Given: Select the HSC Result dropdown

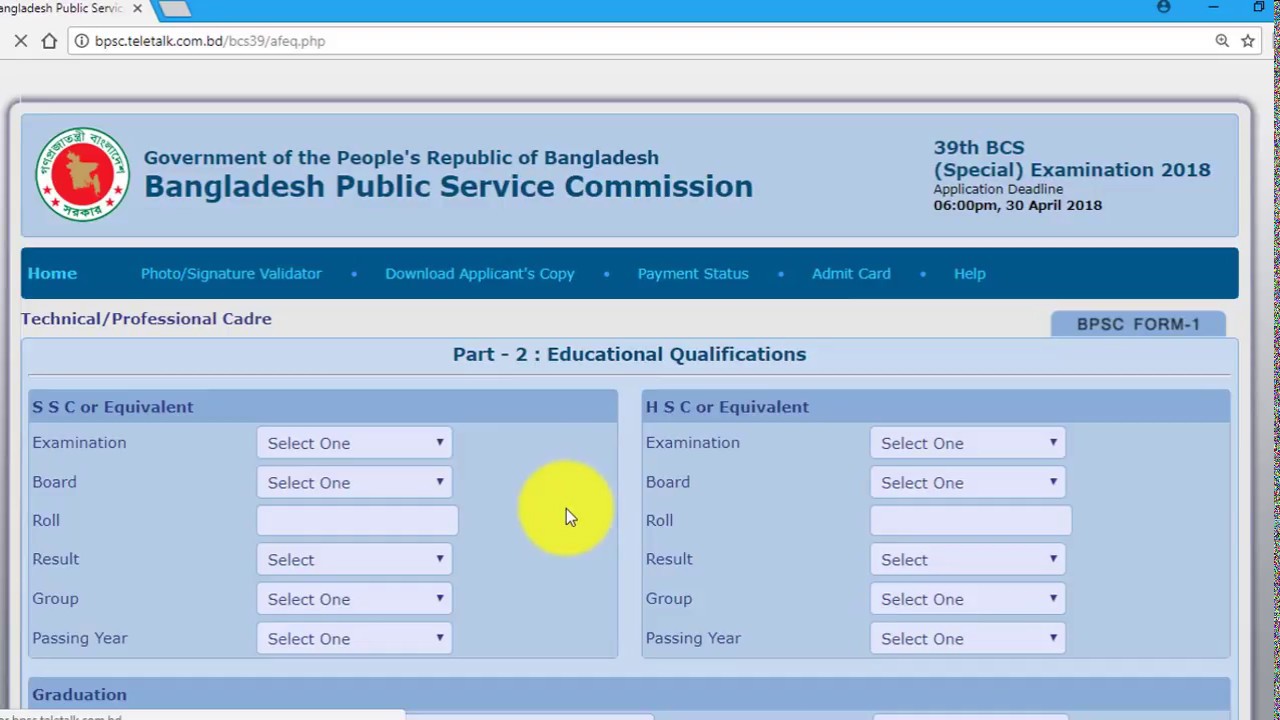Looking at the screenshot, I should (967, 560).
